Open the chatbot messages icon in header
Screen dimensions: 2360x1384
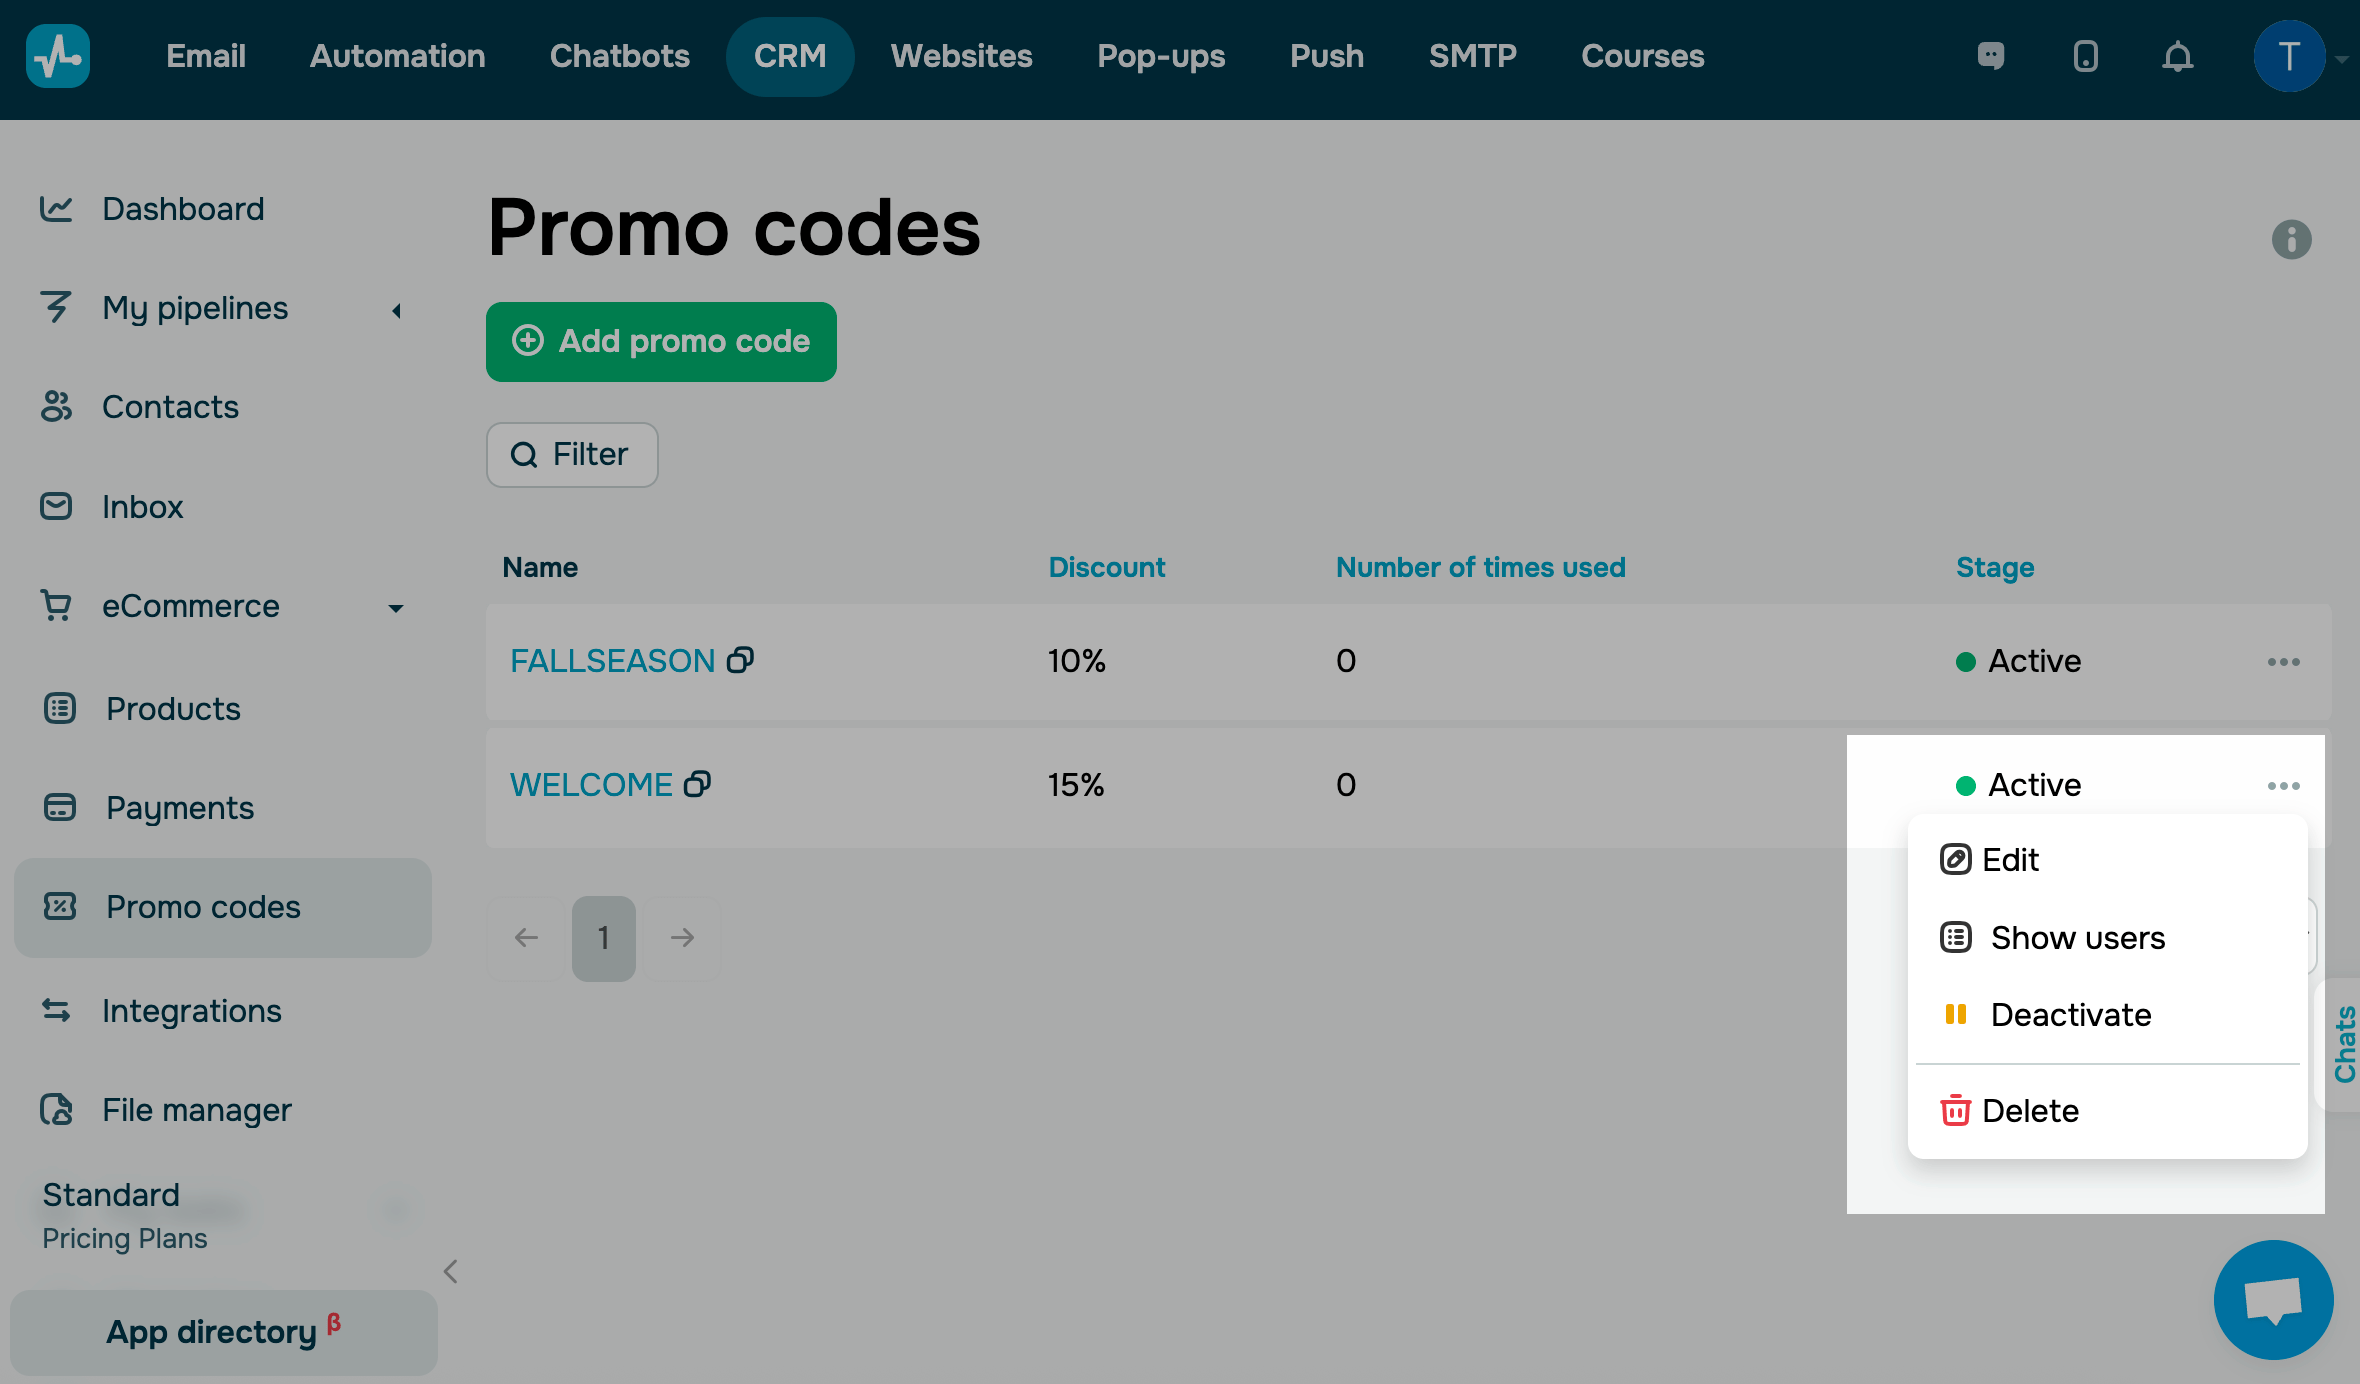tap(1991, 56)
